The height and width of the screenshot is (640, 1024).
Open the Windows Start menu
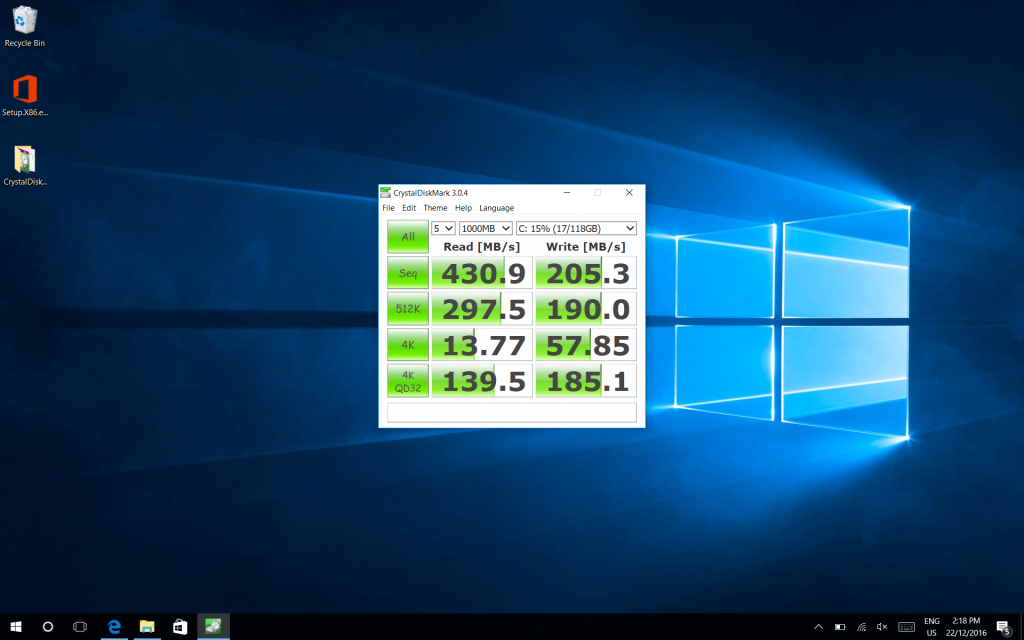tap(16, 627)
